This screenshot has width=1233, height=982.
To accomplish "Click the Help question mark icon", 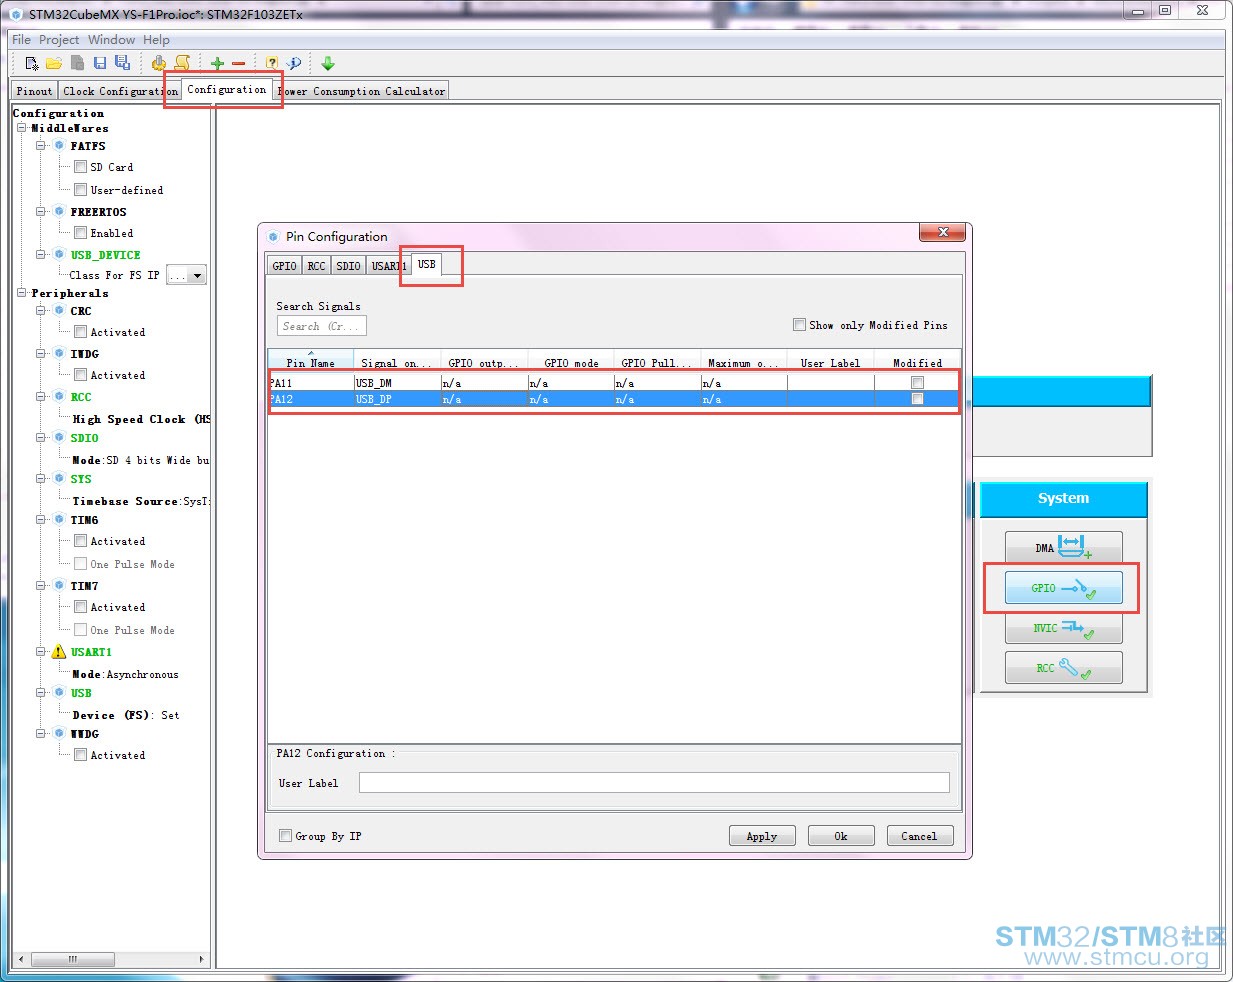I will (272, 63).
